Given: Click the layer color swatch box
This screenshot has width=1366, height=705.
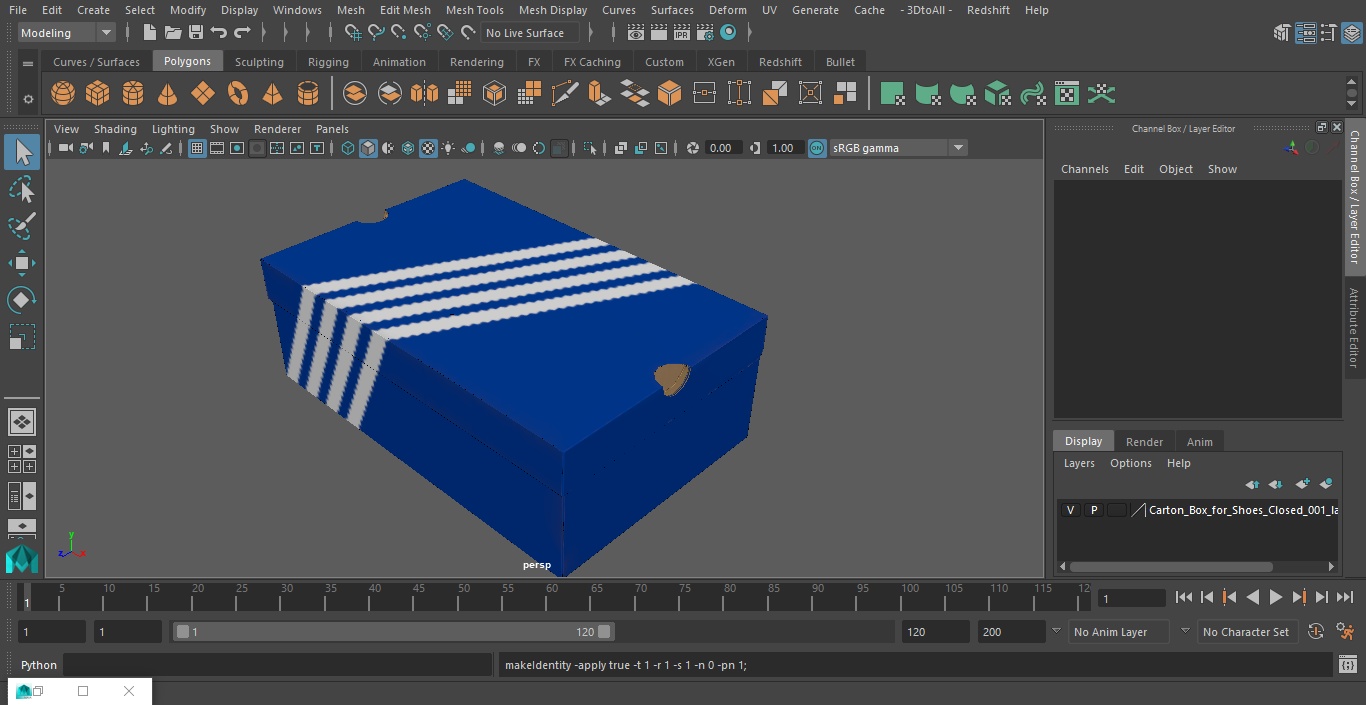Looking at the screenshot, I should pos(1116,510).
